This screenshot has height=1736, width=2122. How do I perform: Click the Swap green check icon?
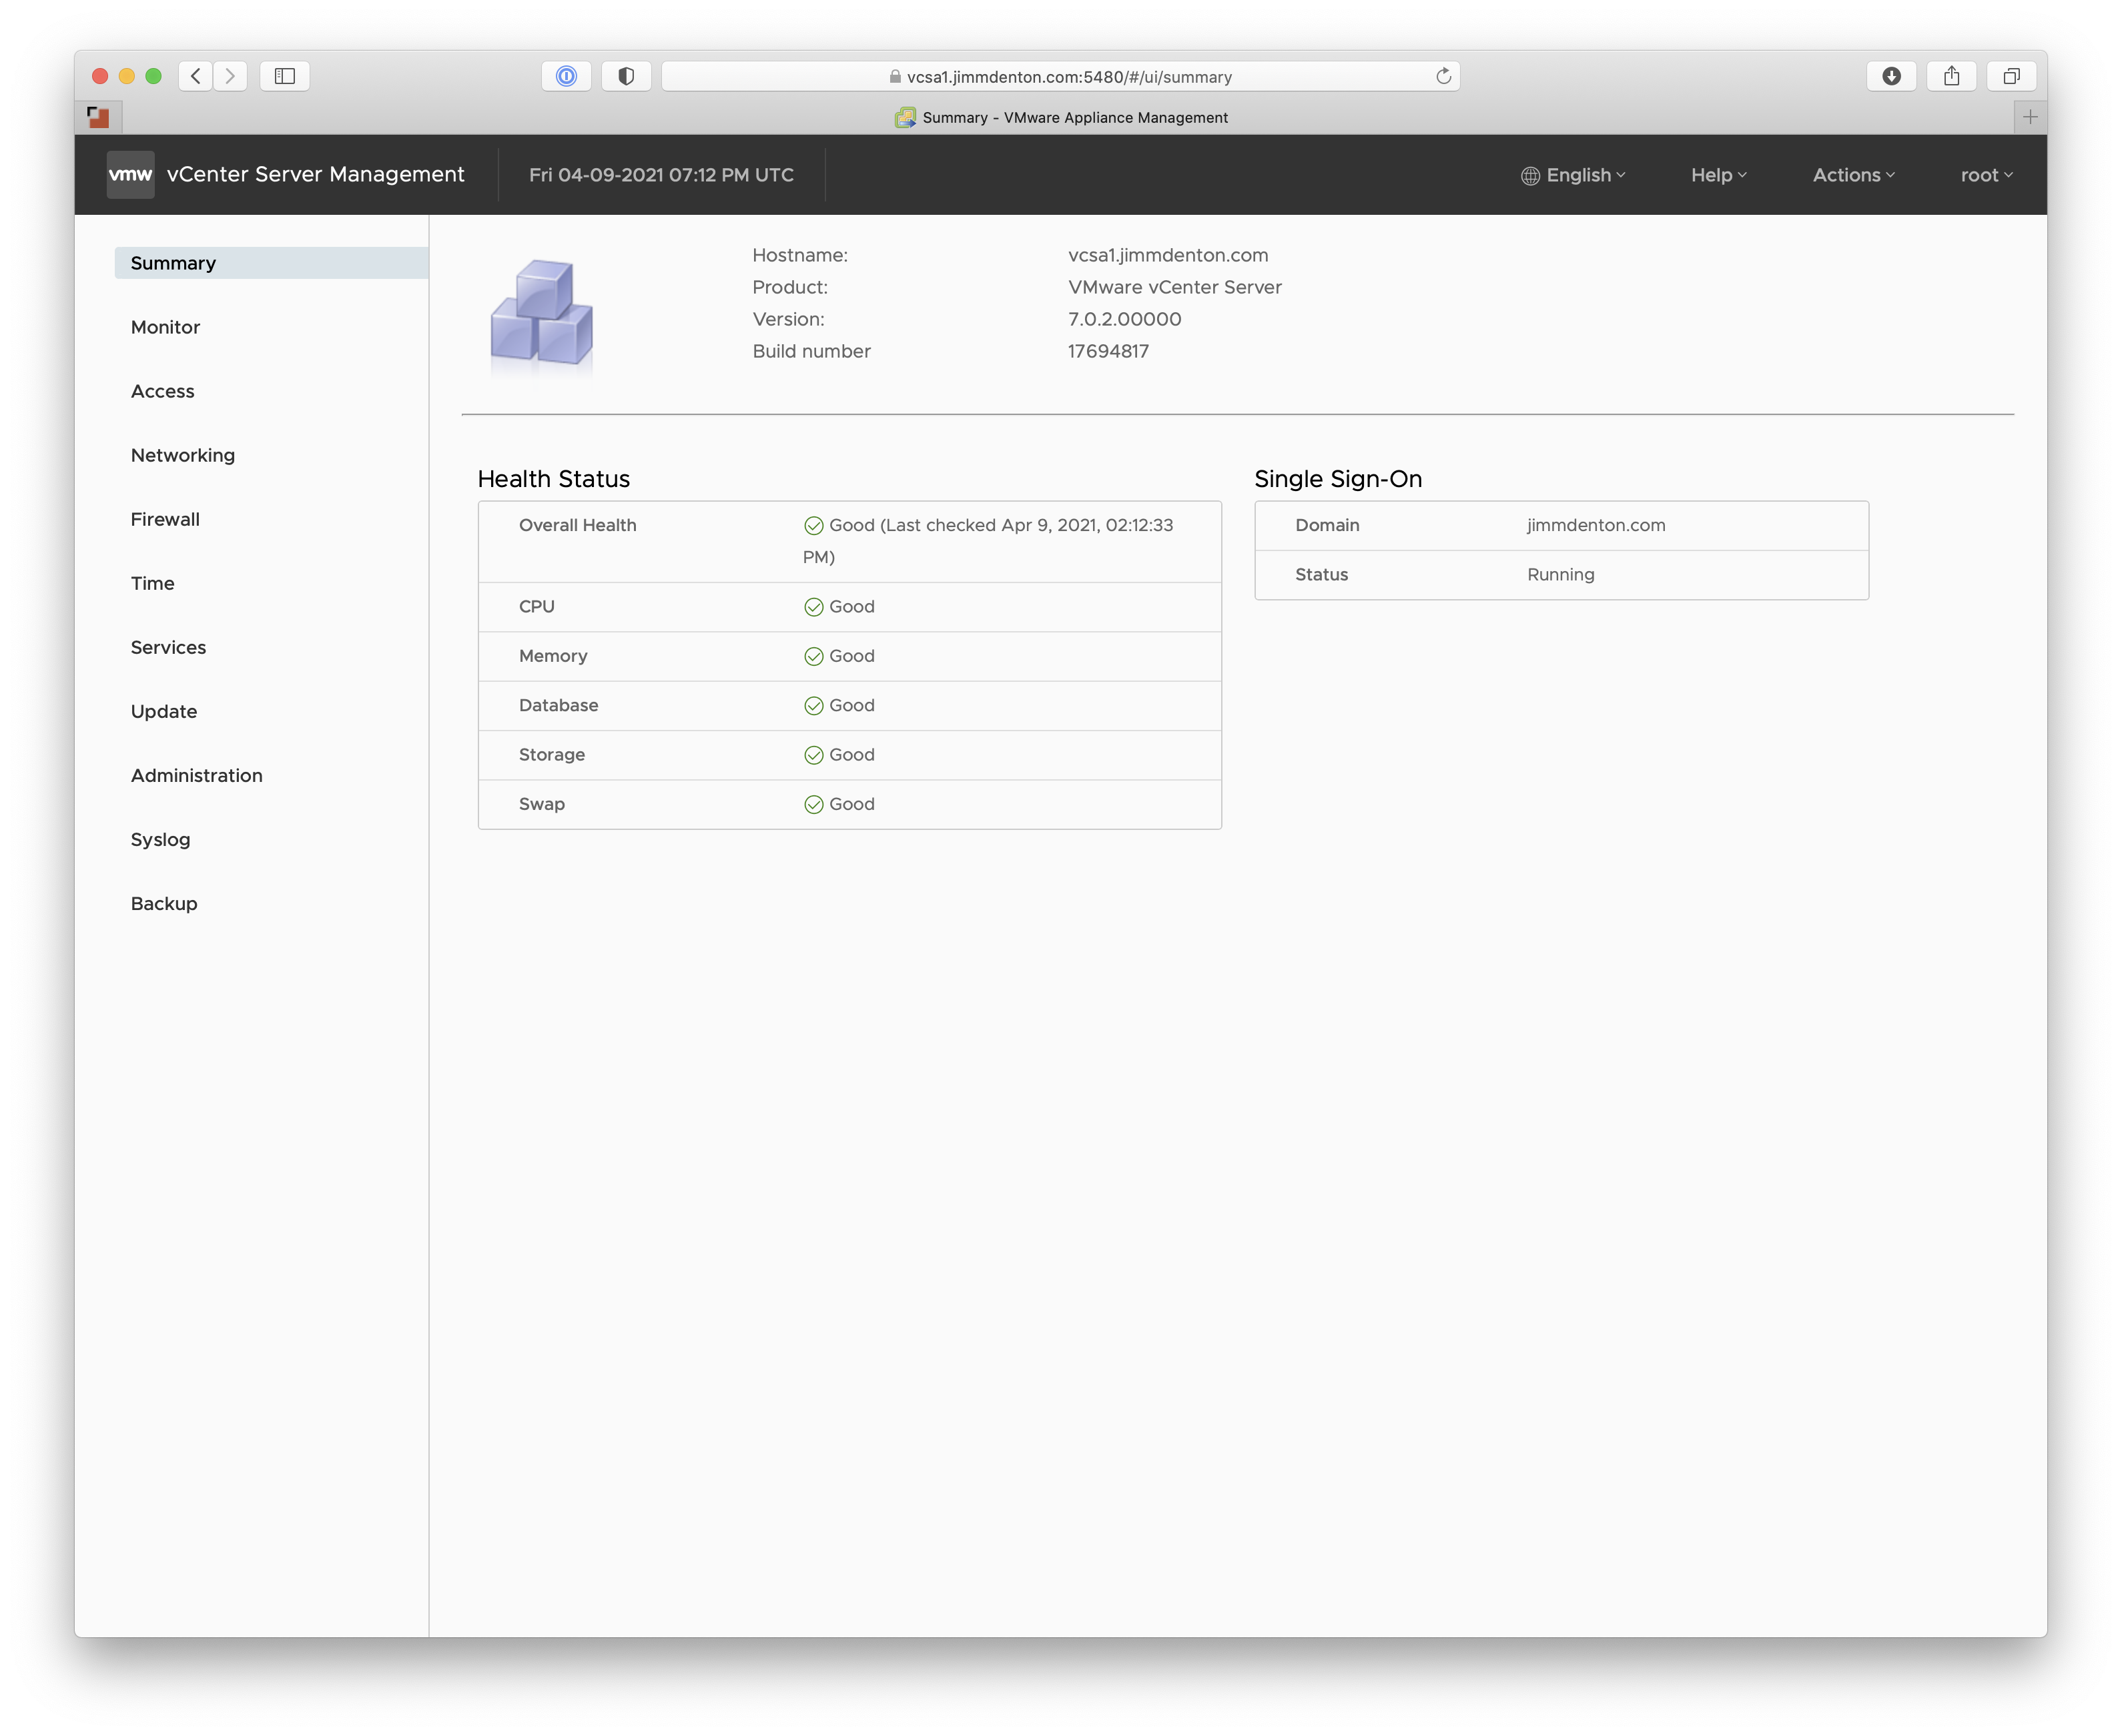(814, 805)
